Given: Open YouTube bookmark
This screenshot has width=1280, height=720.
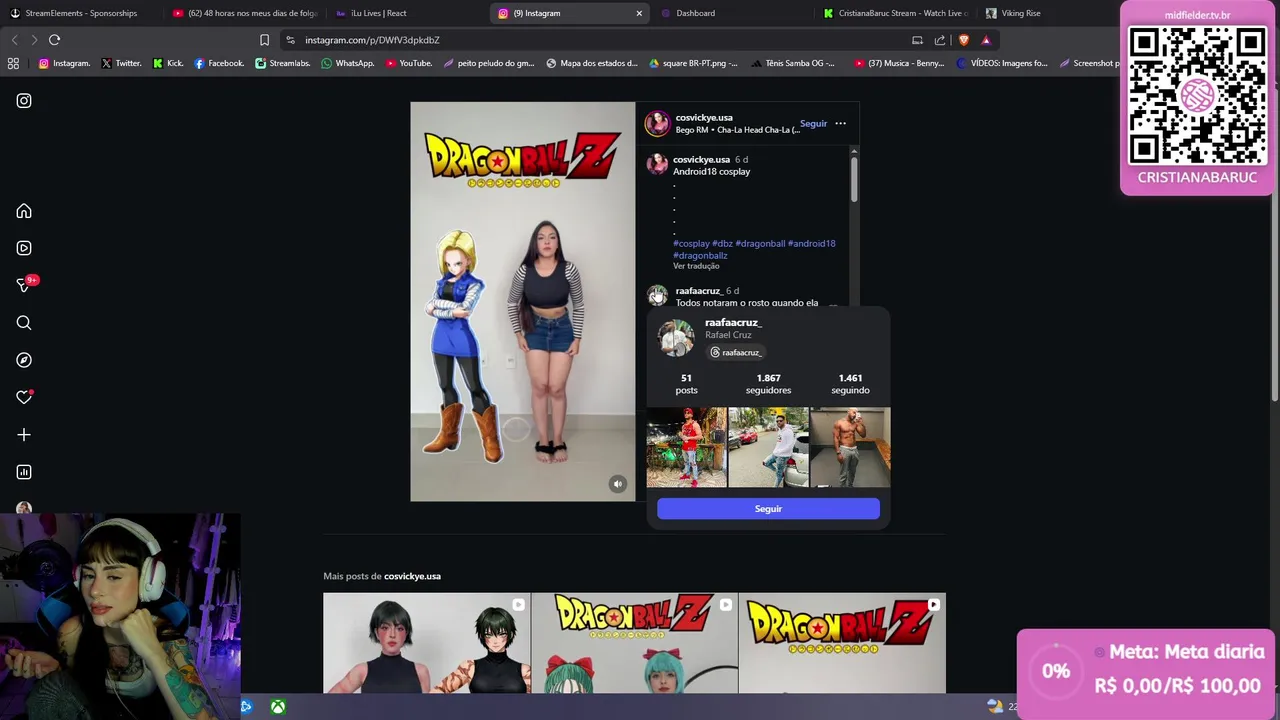Looking at the screenshot, I should pos(409,63).
